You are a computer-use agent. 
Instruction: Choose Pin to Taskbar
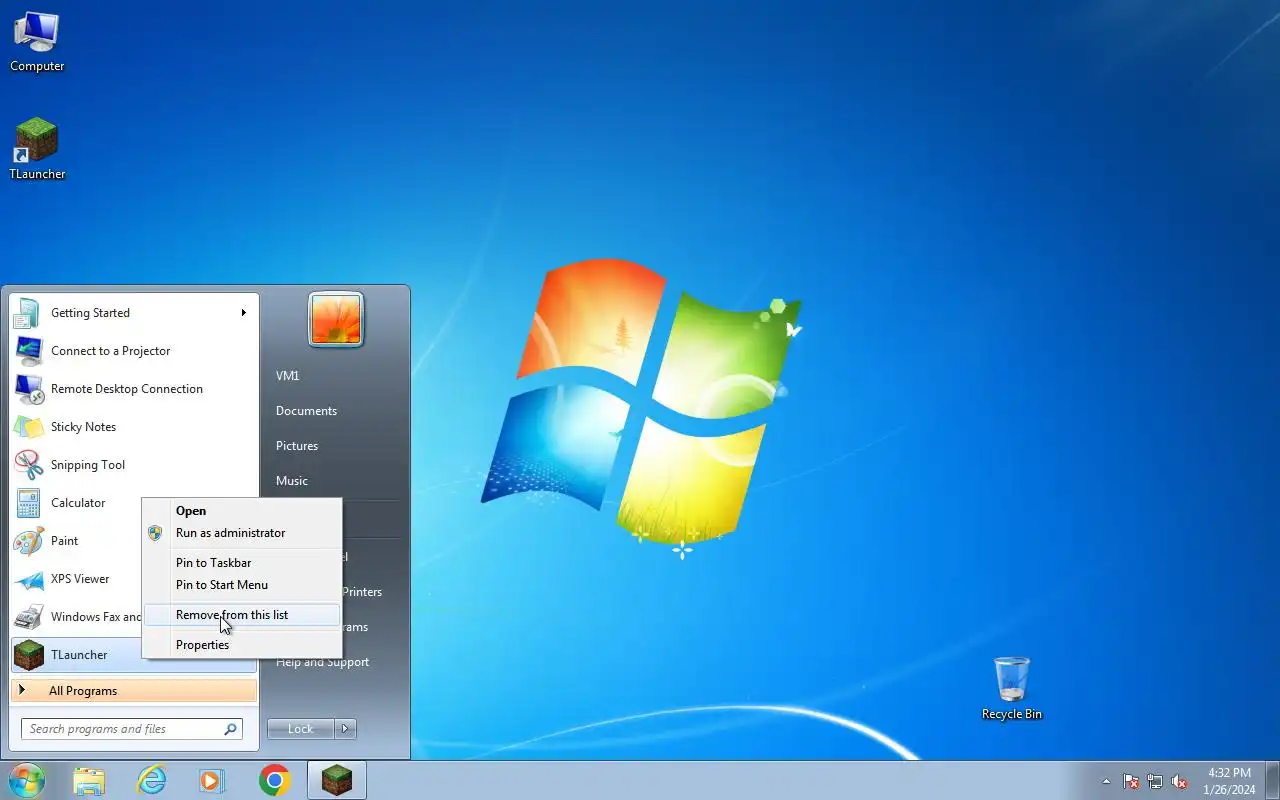click(242, 563)
